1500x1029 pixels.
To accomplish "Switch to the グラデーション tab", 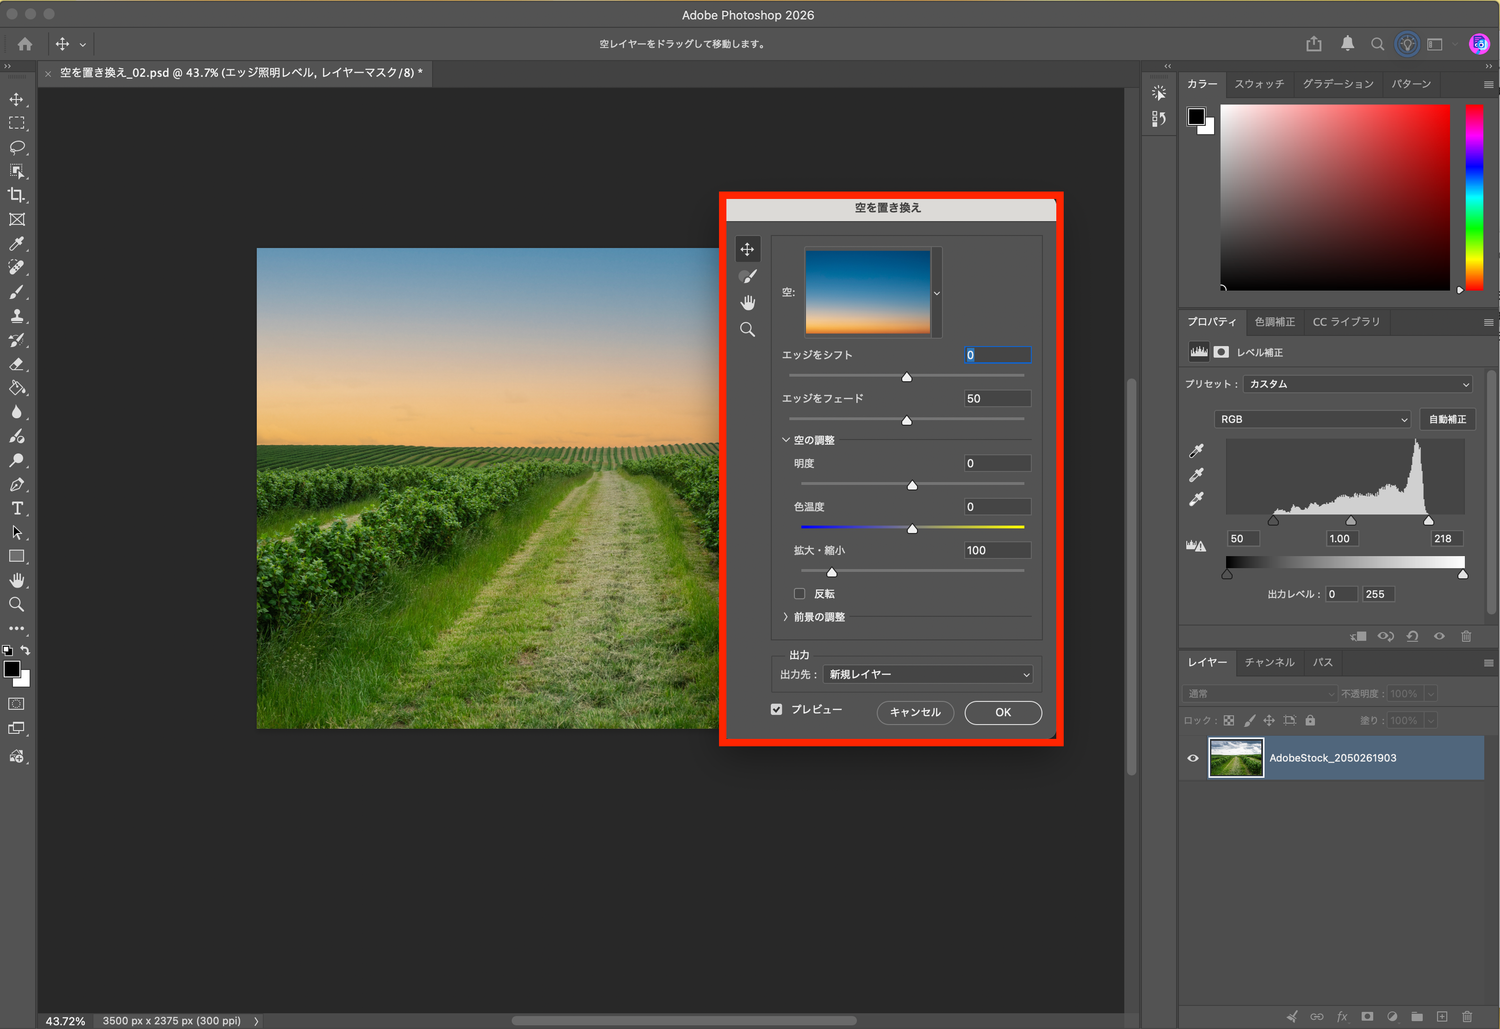I will click(1338, 84).
